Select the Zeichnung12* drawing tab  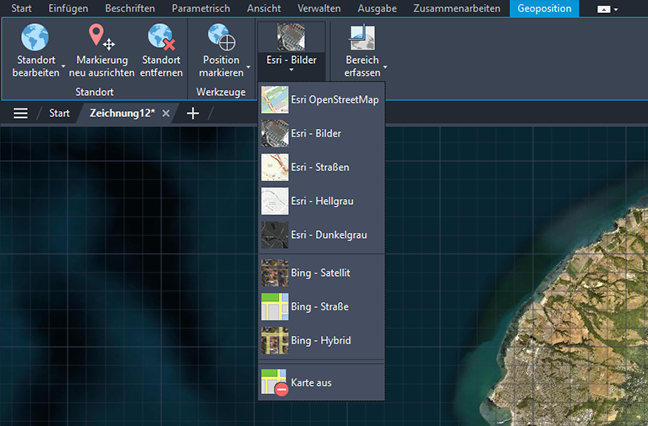tap(122, 113)
